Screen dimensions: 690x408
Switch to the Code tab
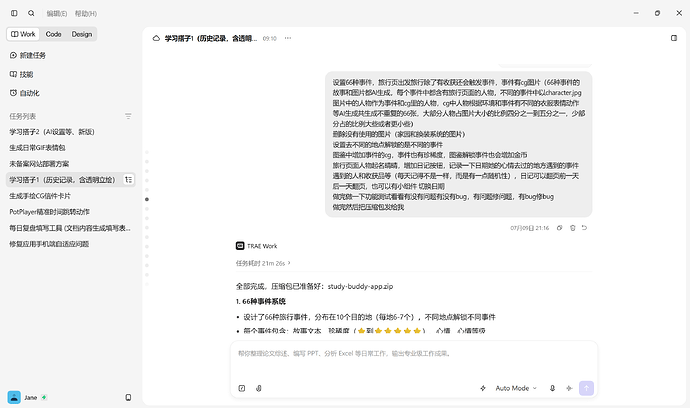tap(53, 34)
